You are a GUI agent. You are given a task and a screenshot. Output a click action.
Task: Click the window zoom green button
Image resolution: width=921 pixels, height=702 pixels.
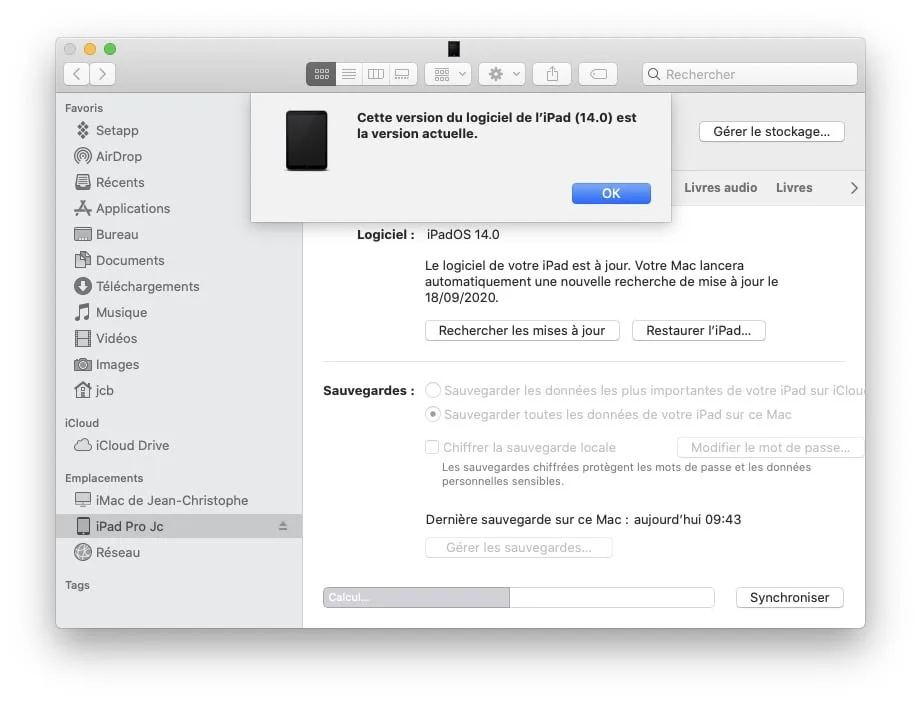point(110,49)
